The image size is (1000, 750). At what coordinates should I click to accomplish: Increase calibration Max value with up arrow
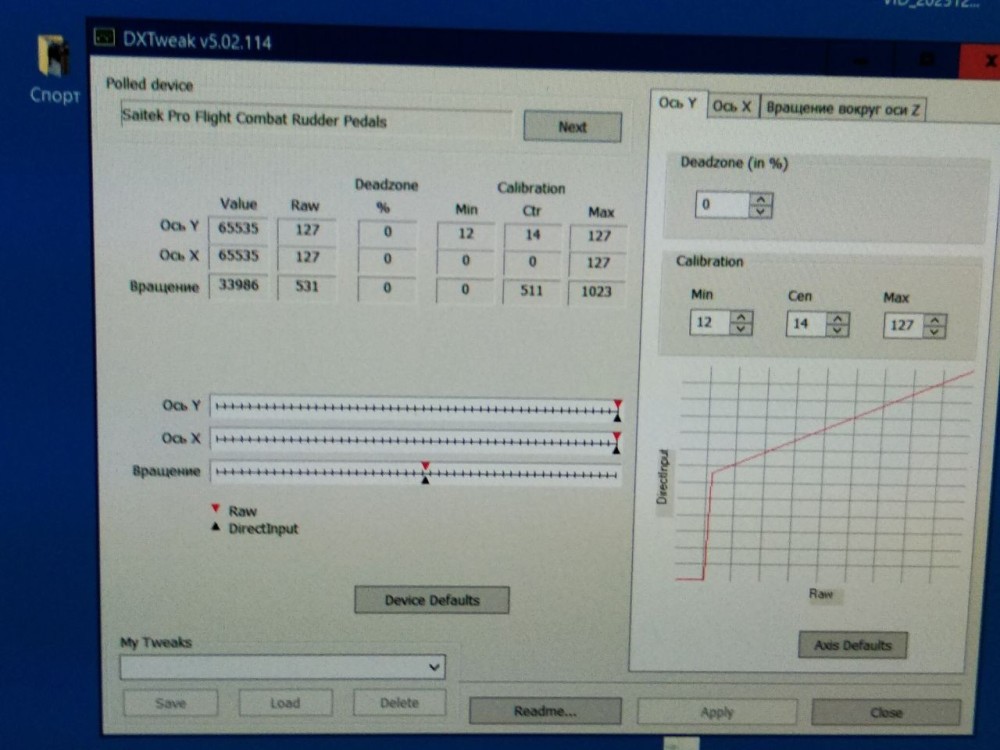point(935,321)
